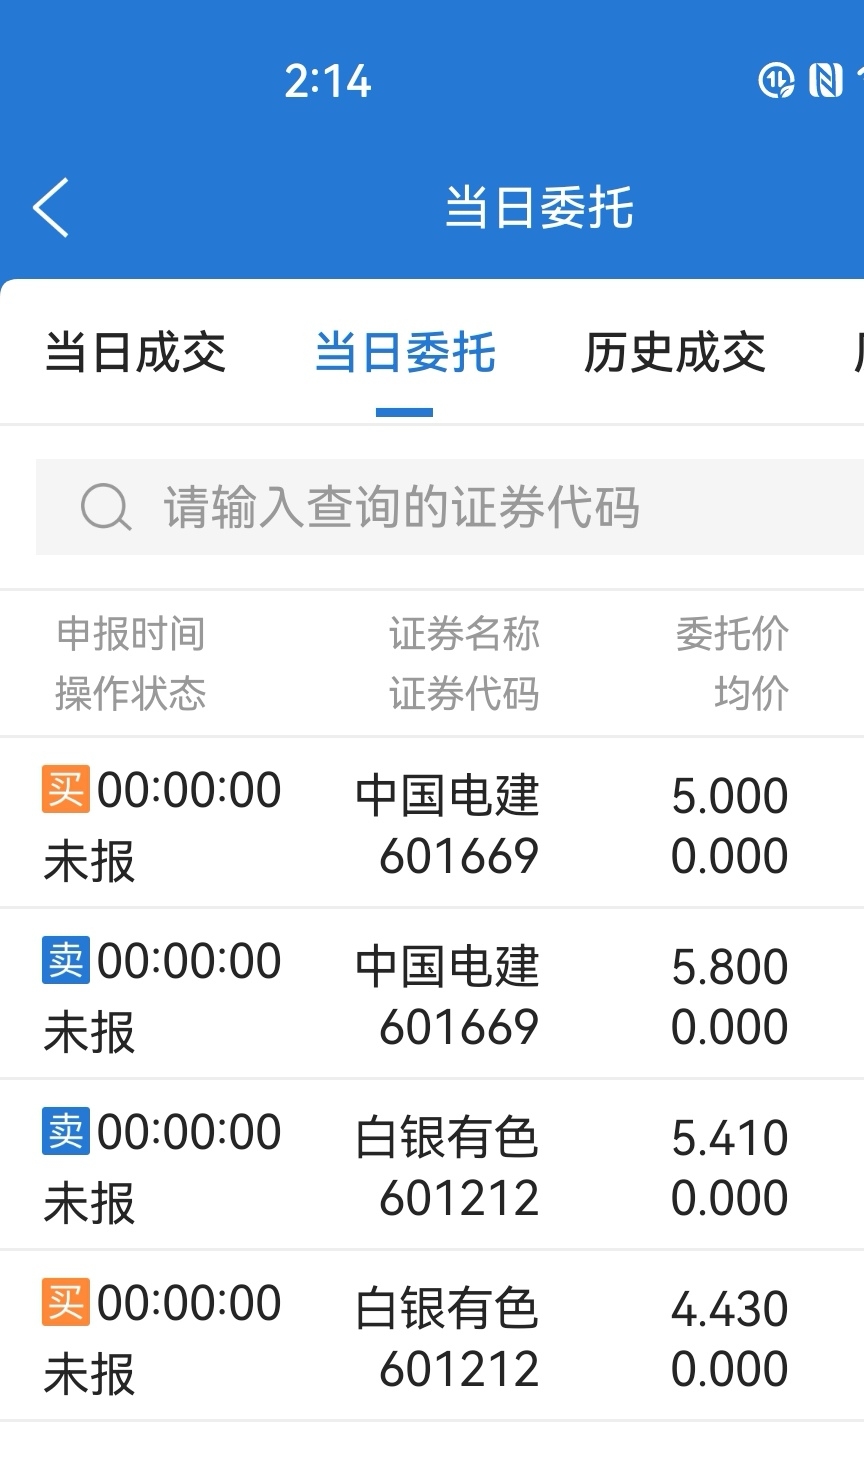Tap the 委托价 column header
This screenshot has height=1459, width=864.
[x=733, y=634]
